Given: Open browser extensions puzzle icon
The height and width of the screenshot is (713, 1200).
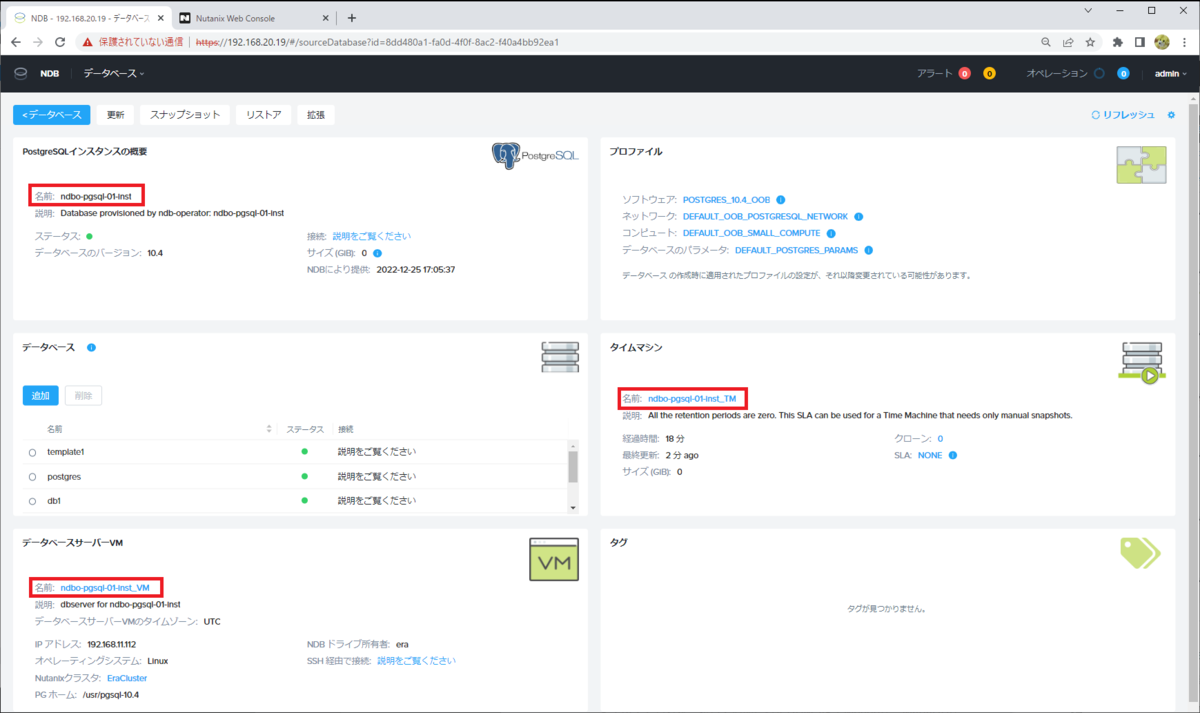Looking at the screenshot, I should (1117, 42).
